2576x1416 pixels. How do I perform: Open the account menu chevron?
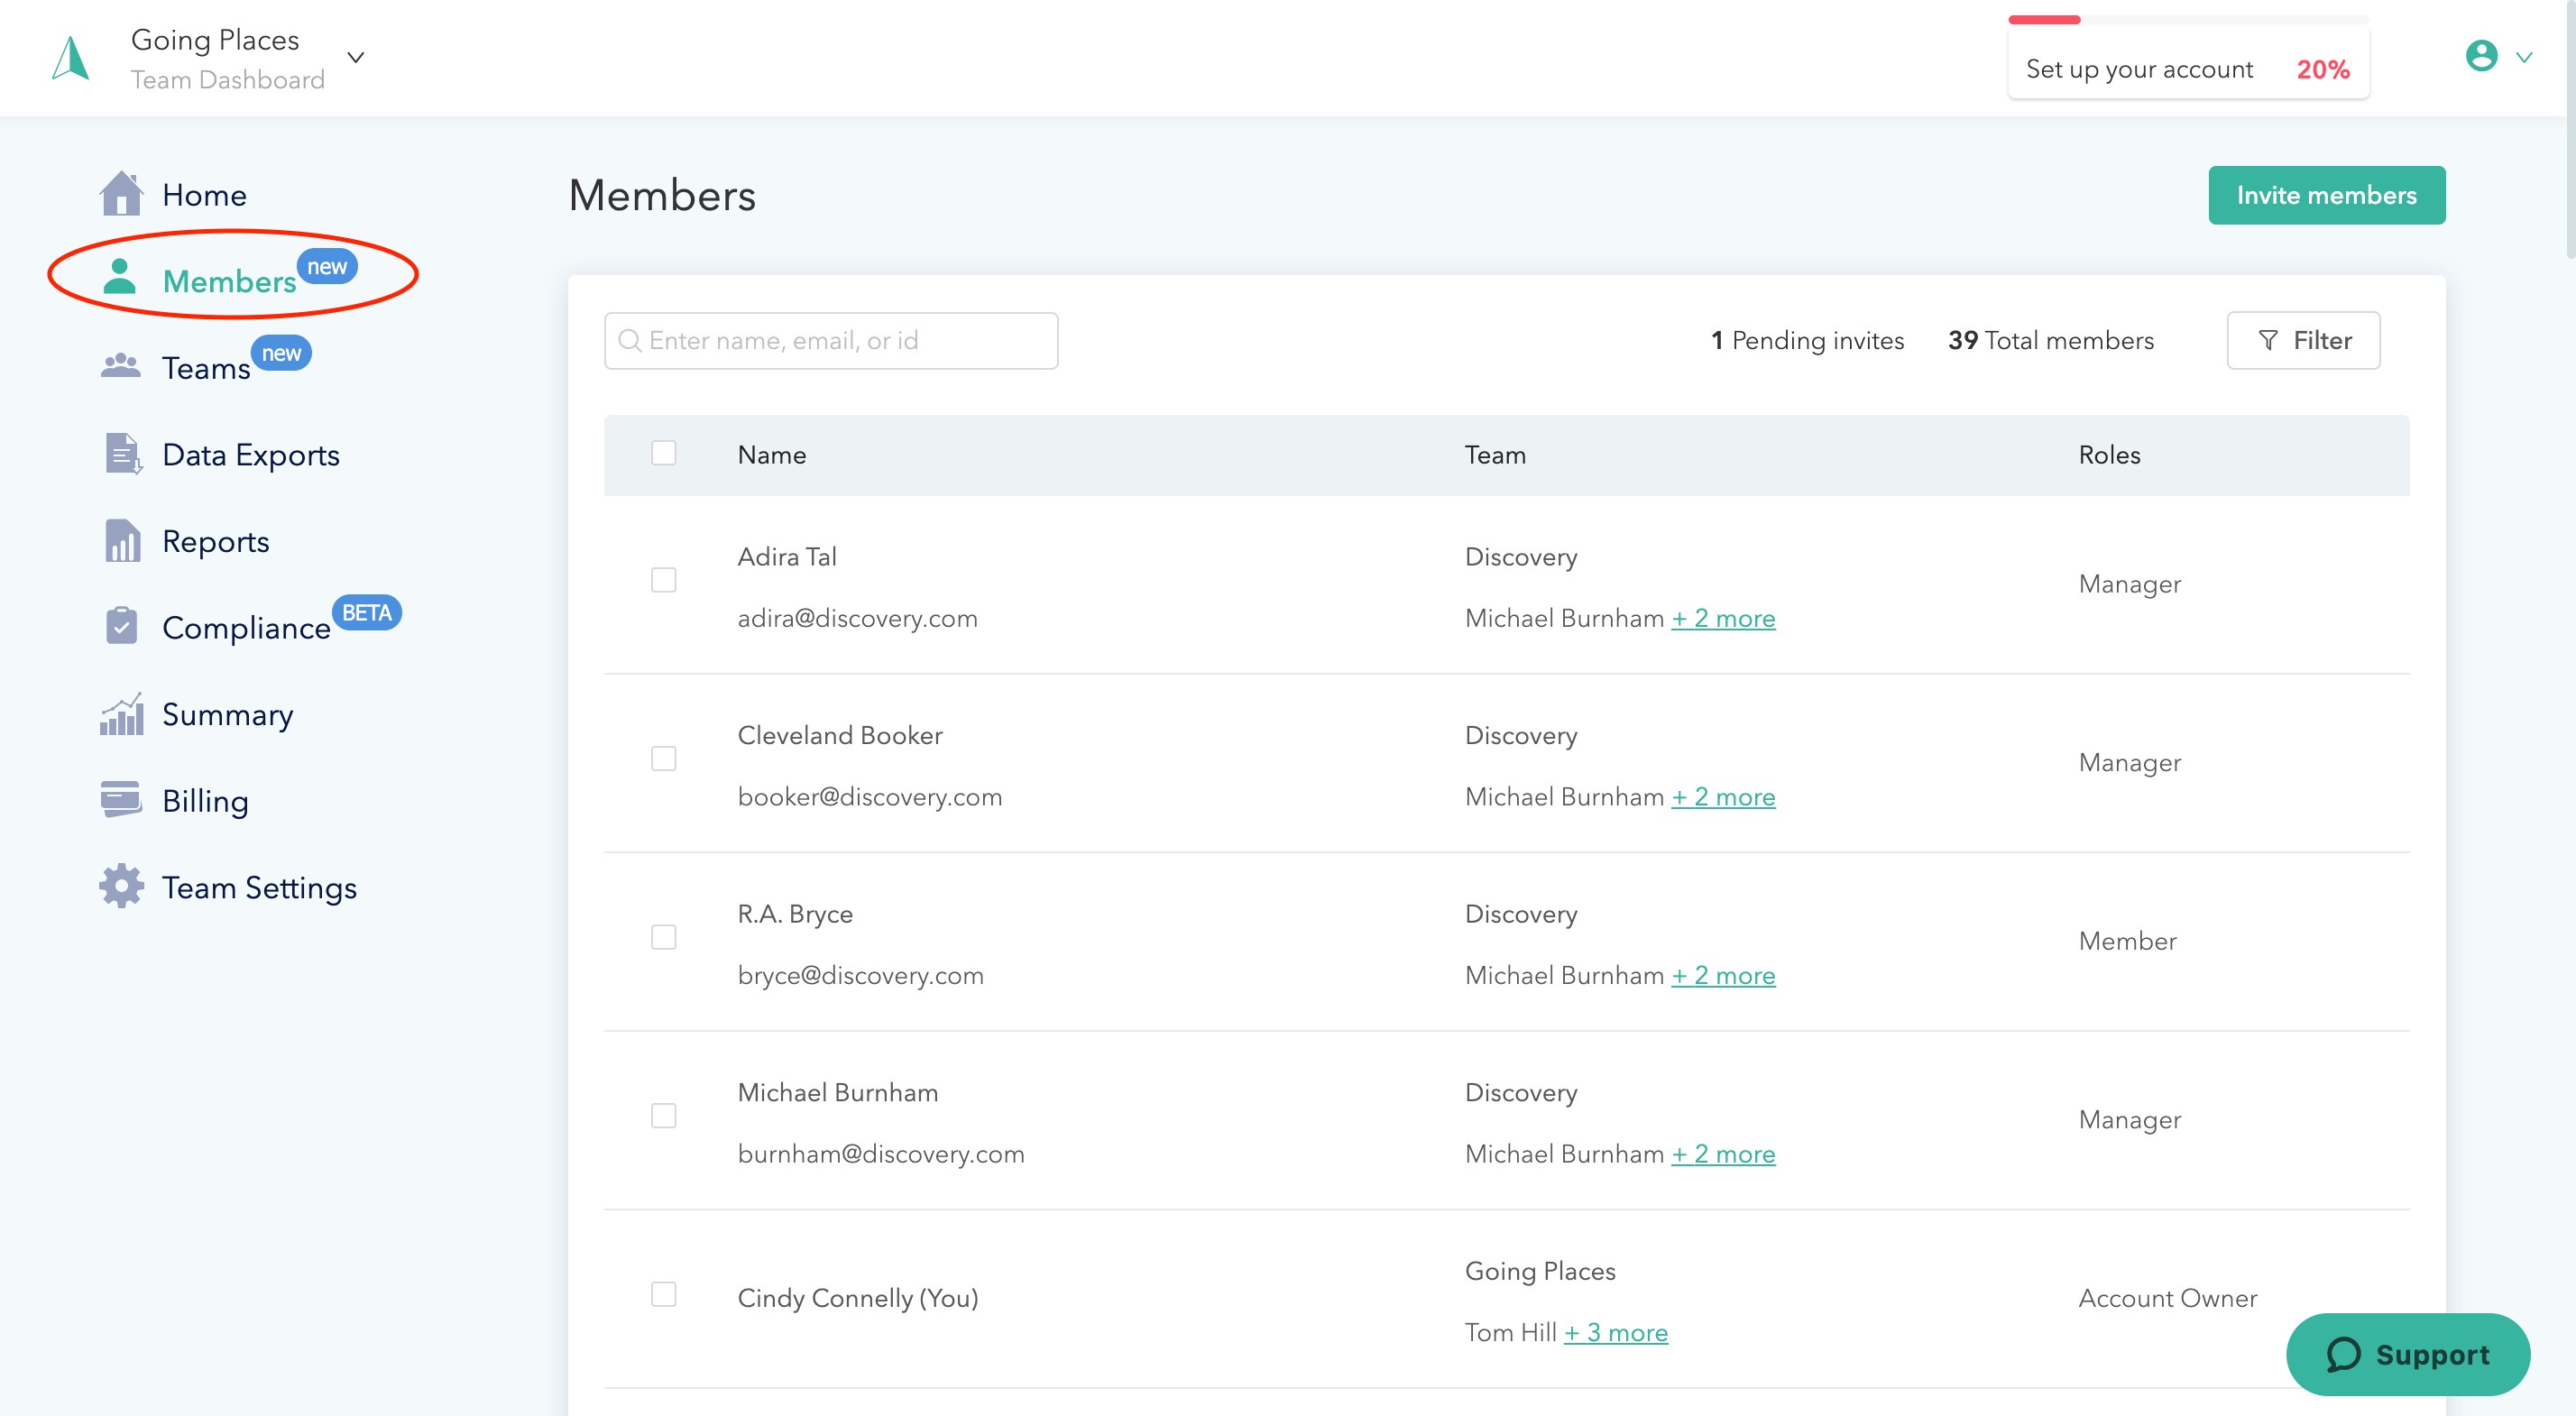coord(2524,57)
